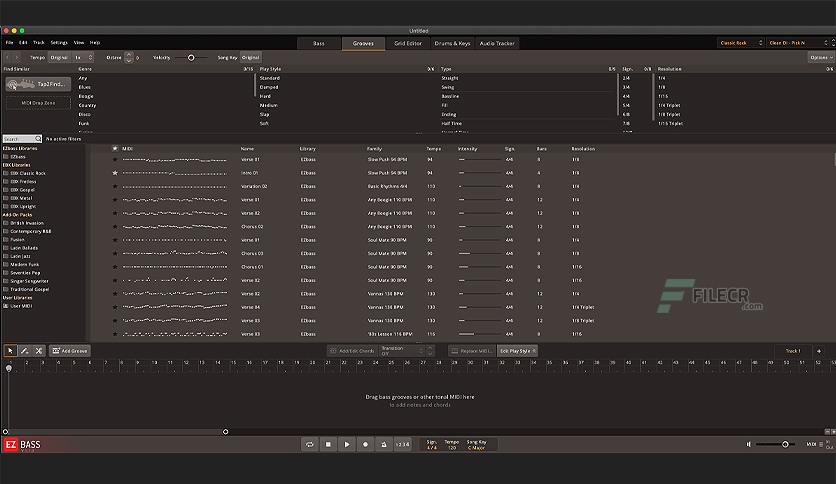The width and height of the screenshot is (836, 484).
Task: Open the File menu
Action: coord(10,43)
